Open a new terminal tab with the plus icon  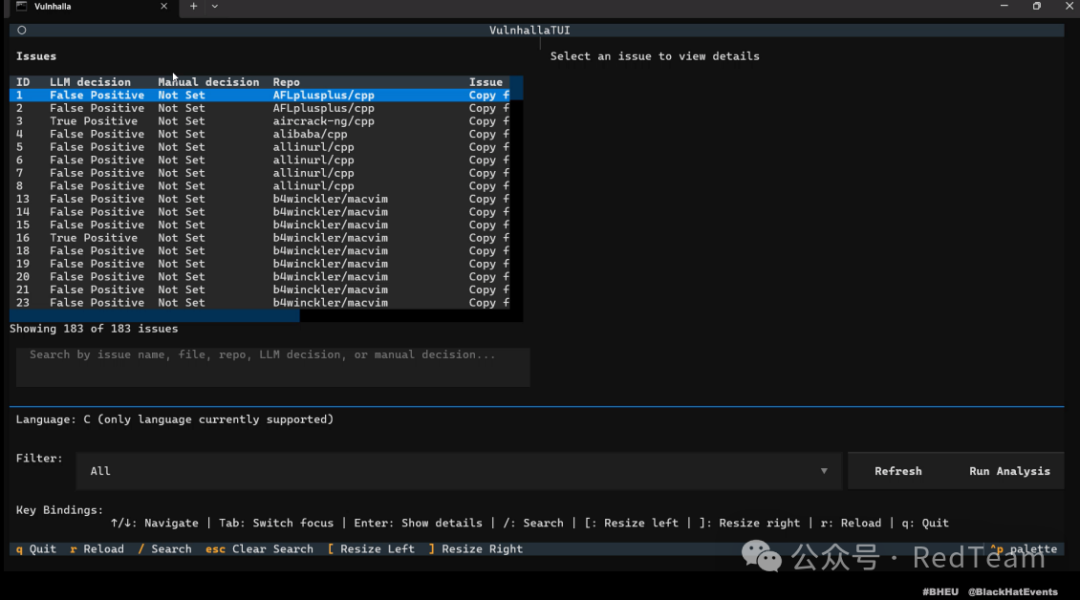(193, 6)
